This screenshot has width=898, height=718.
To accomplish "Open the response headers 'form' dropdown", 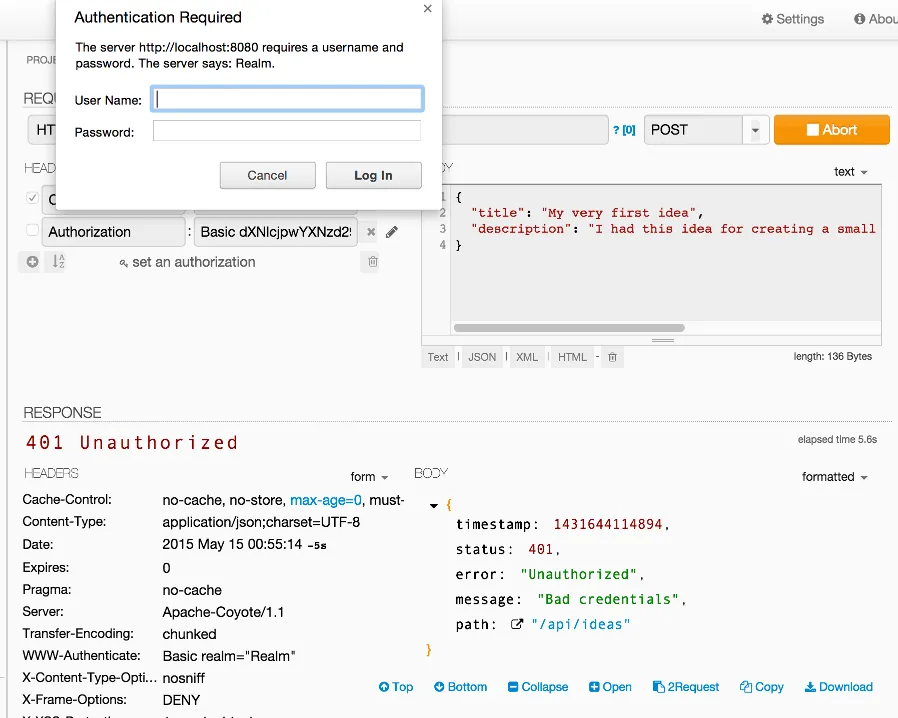I will pyautogui.click(x=369, y=477).
